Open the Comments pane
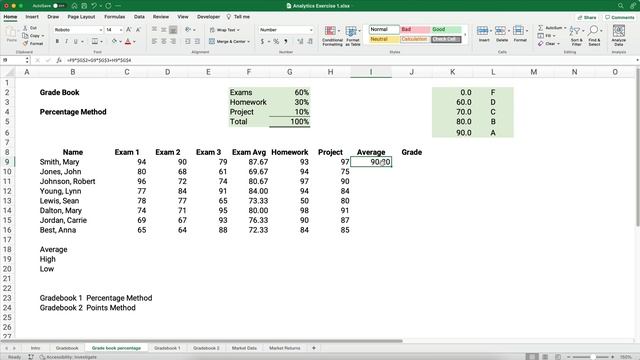The image size is (640, 360). 620,18
